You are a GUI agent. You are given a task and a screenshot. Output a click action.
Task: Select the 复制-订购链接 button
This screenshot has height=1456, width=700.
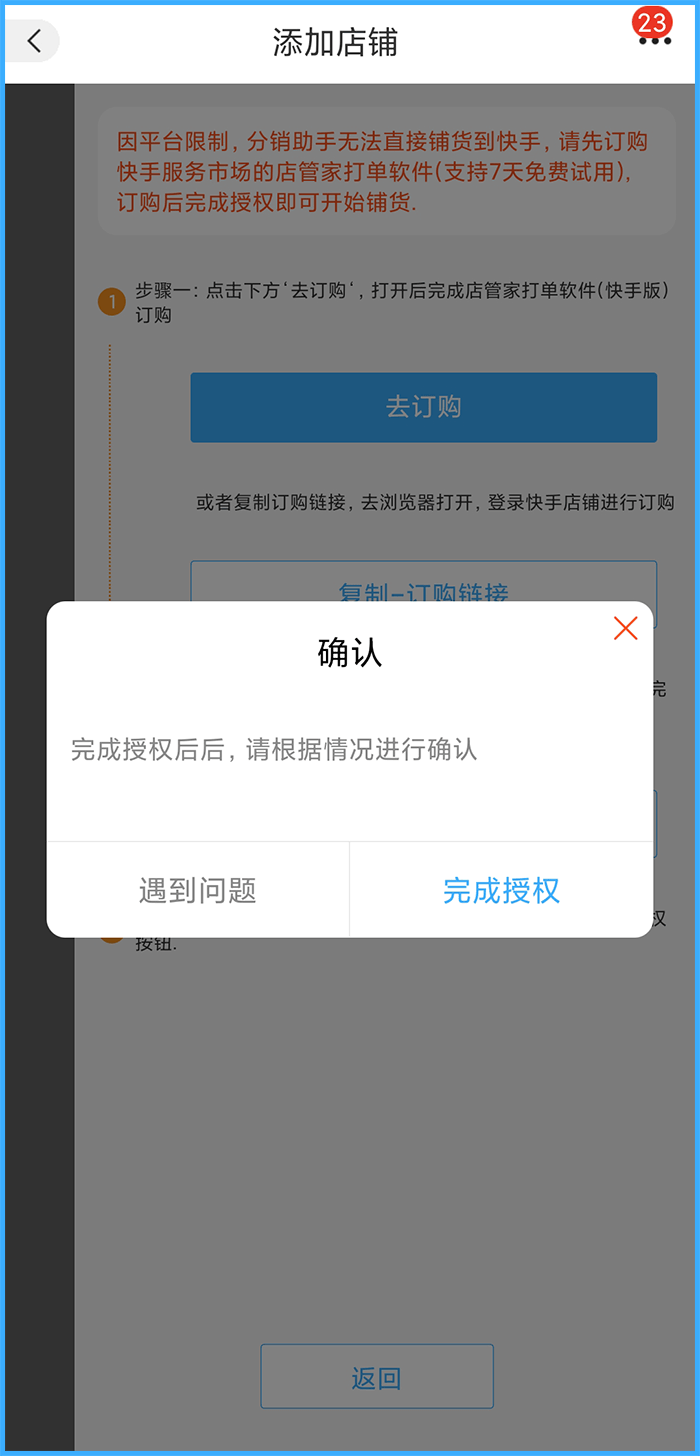(424, 582)
